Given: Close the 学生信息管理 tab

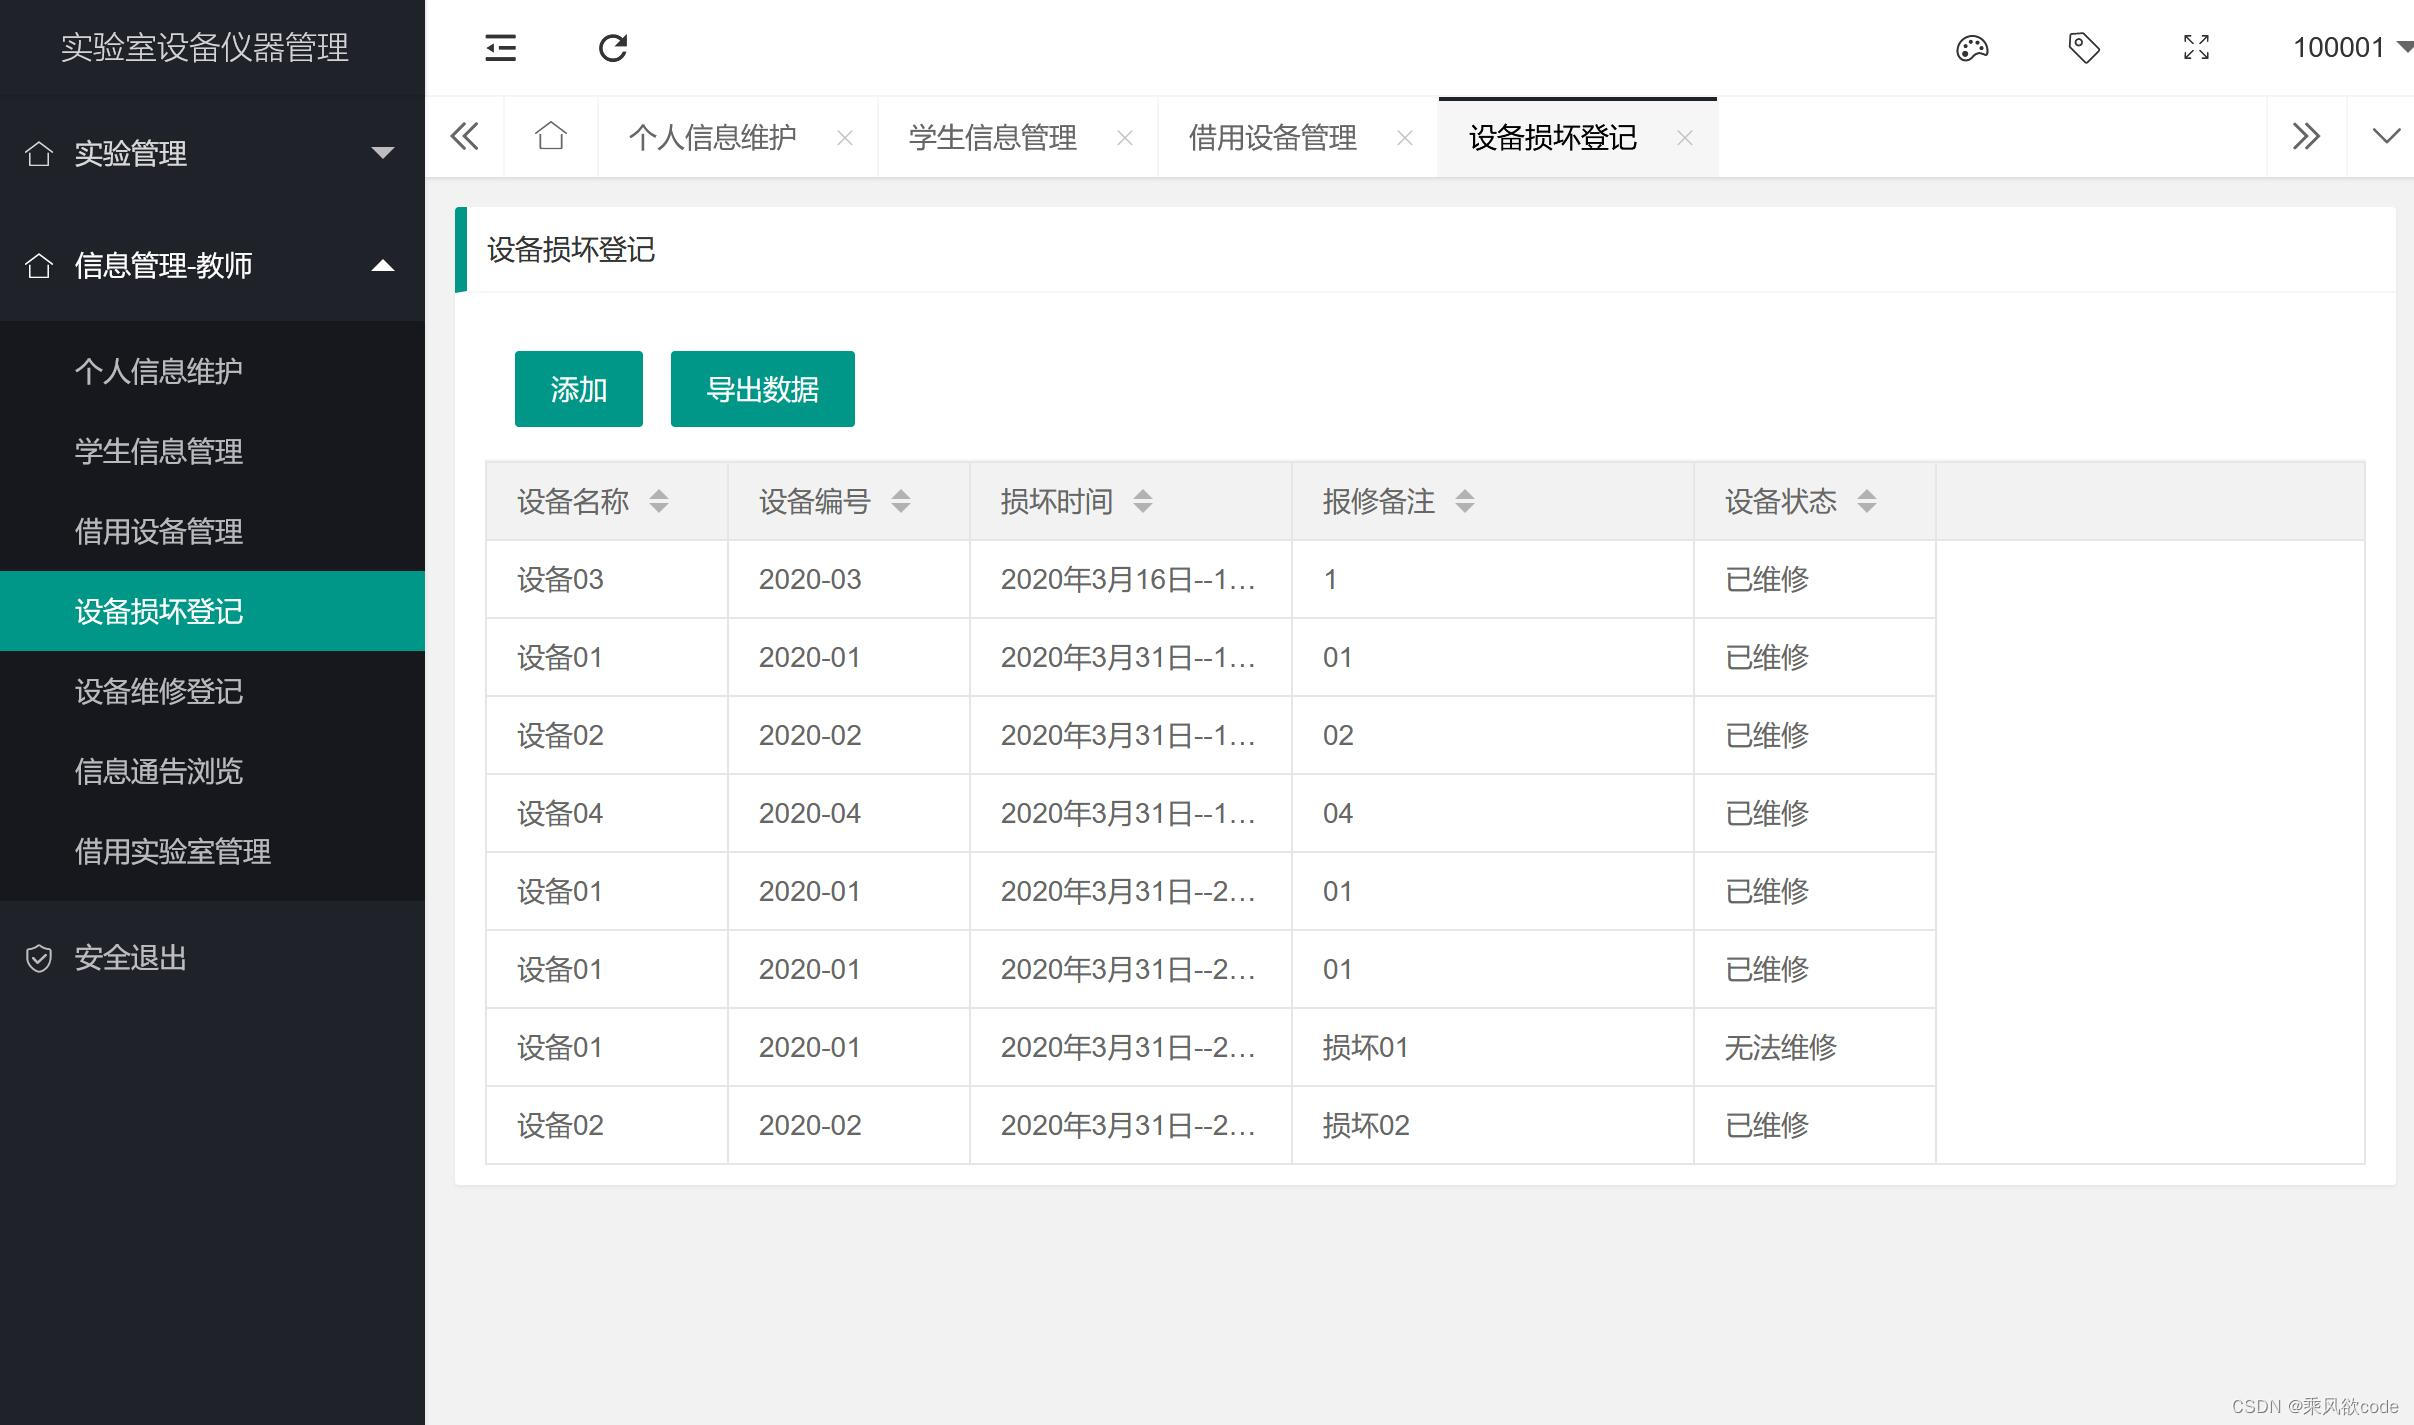Looking at the screenshot, I should pos(1125,138).
